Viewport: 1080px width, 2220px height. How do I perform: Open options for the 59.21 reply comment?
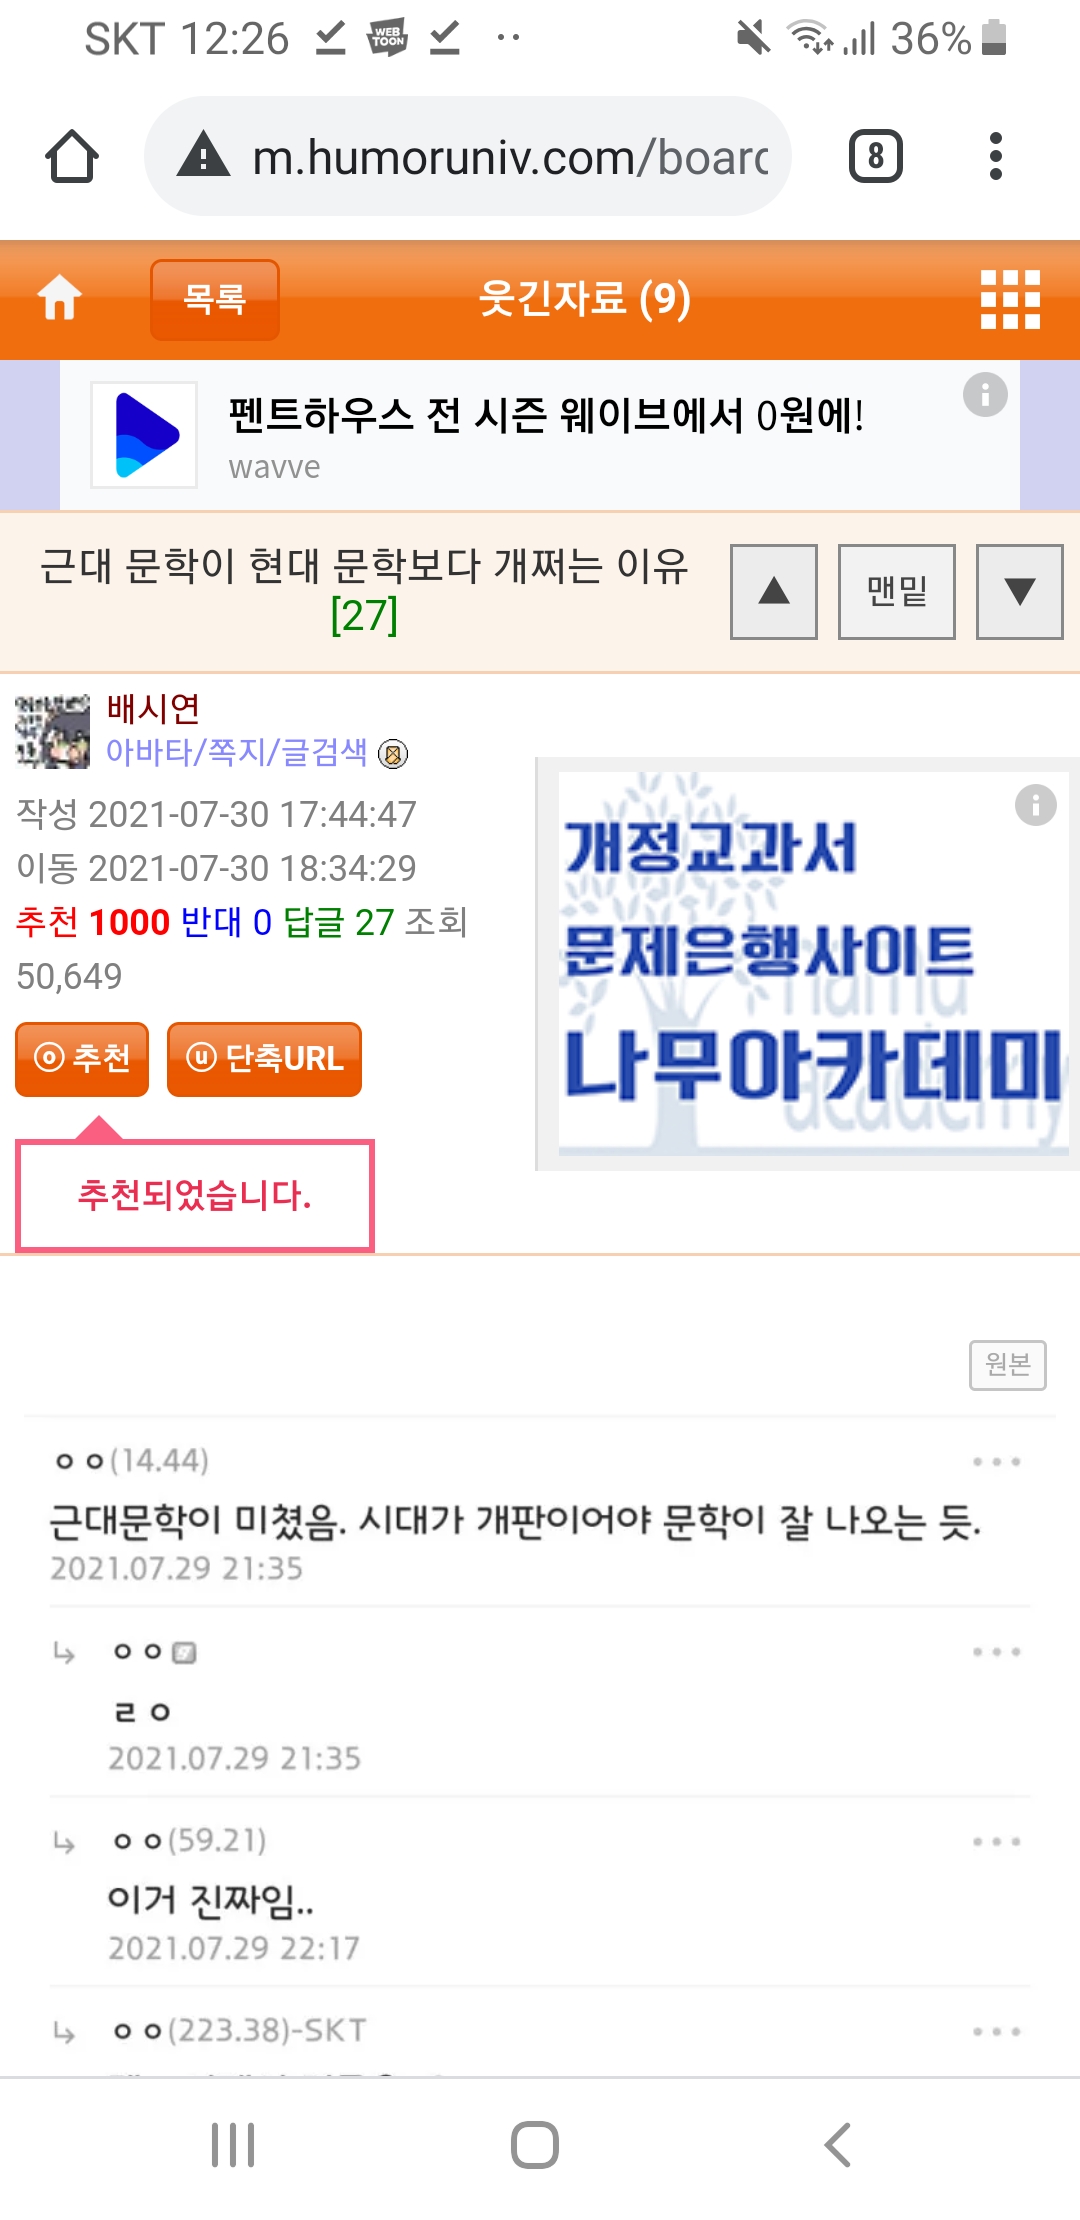click(997, 1842)
